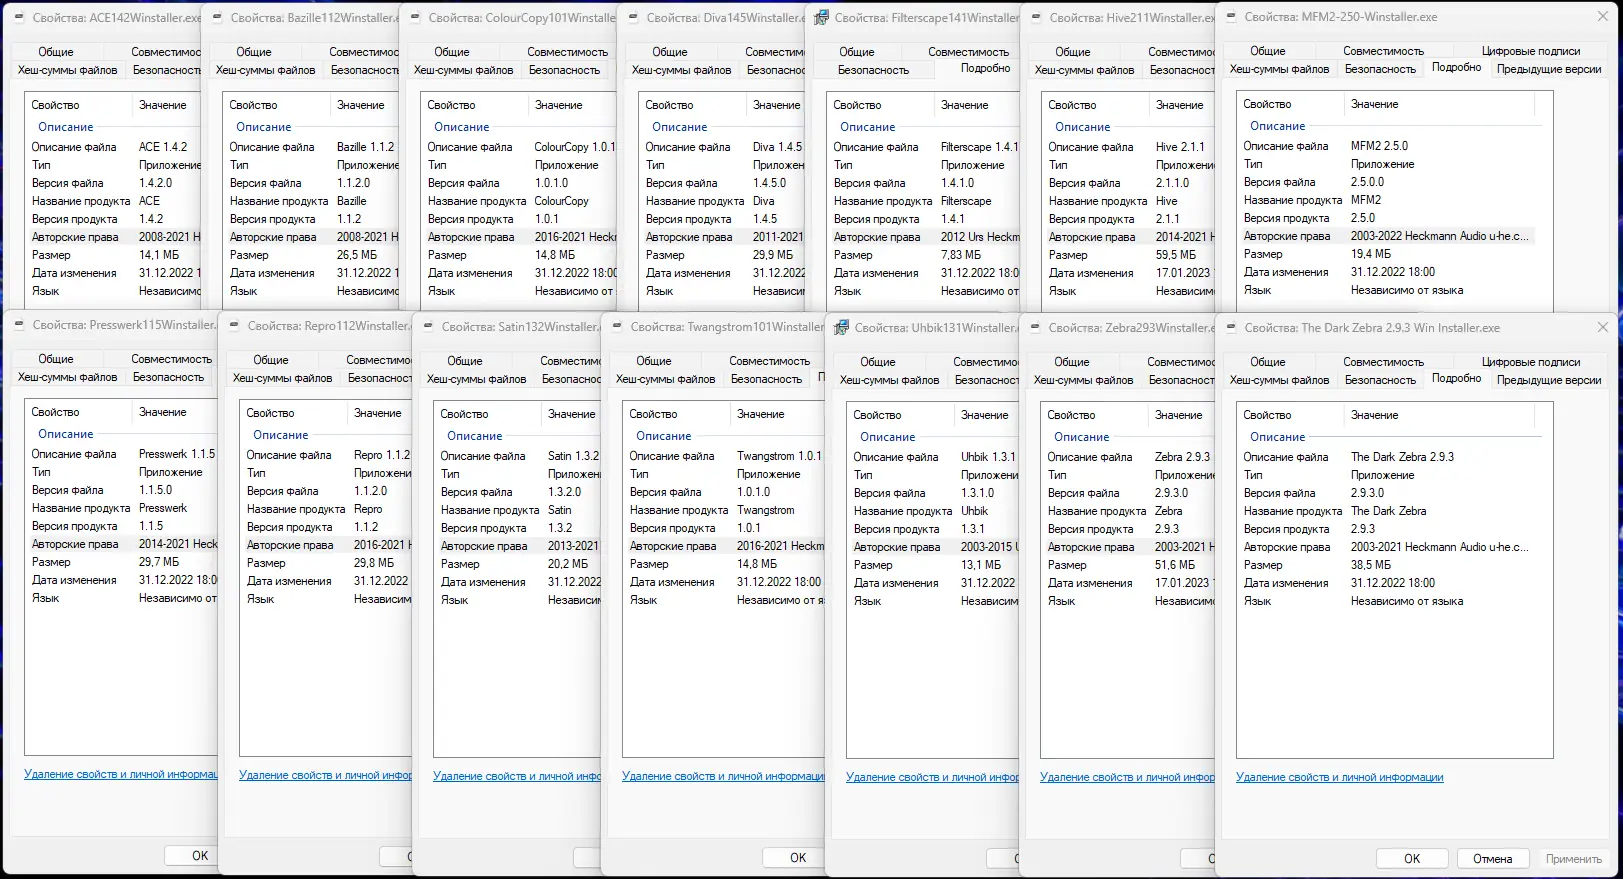Screen dimensions: 1623x879
Task: Click the 'Версия файла' value 1.4.1.0 in Filterscape141Winstaller window
Action: click(957, 183)
